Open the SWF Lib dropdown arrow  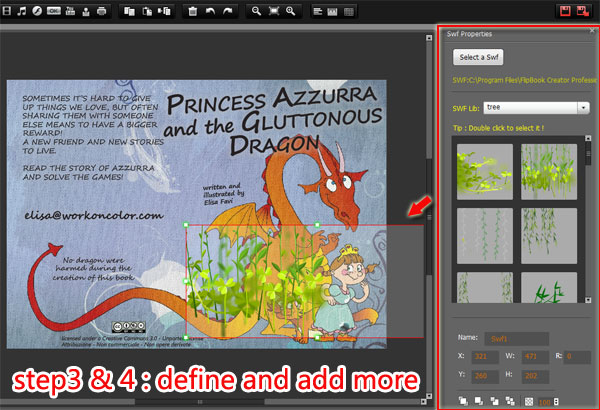pos(583,108)
